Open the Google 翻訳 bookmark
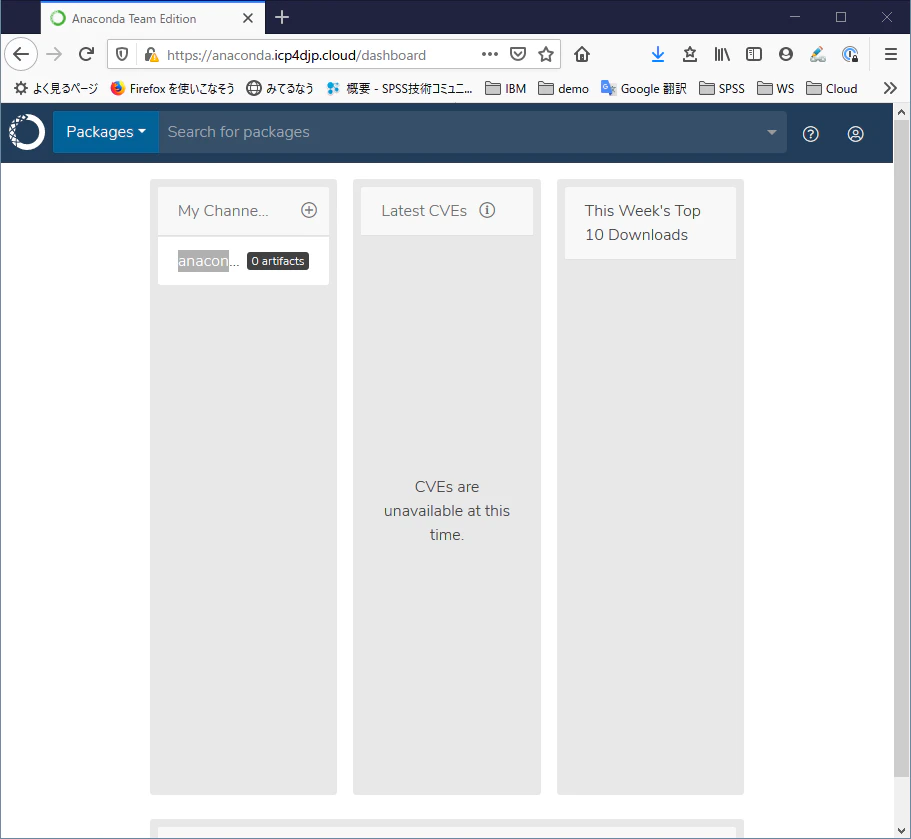Image resolution: width=911 pixels, height=839 pixels. [644, 88]
